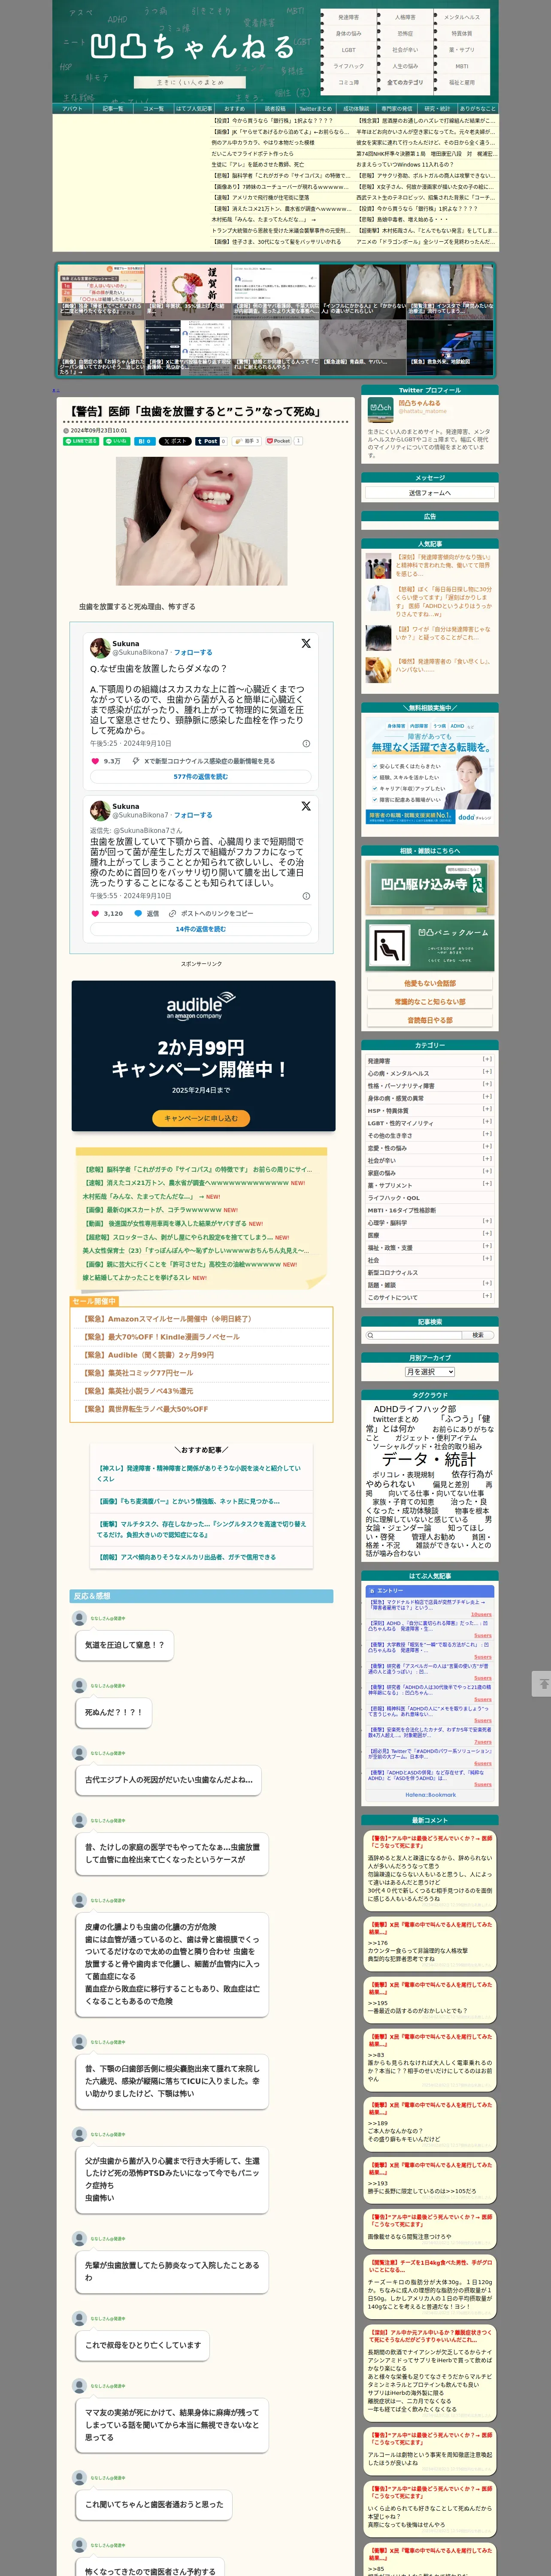This screenshot has height=2576, width=551.
Task: Click Sukuna avatar in the second tweet
Action: 100,810
